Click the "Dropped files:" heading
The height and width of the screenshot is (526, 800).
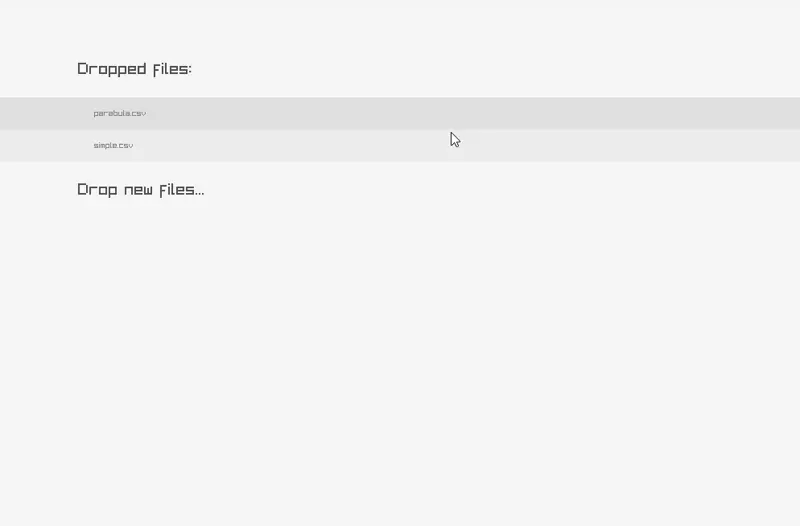pyautogui.click(x=134, y=69)
